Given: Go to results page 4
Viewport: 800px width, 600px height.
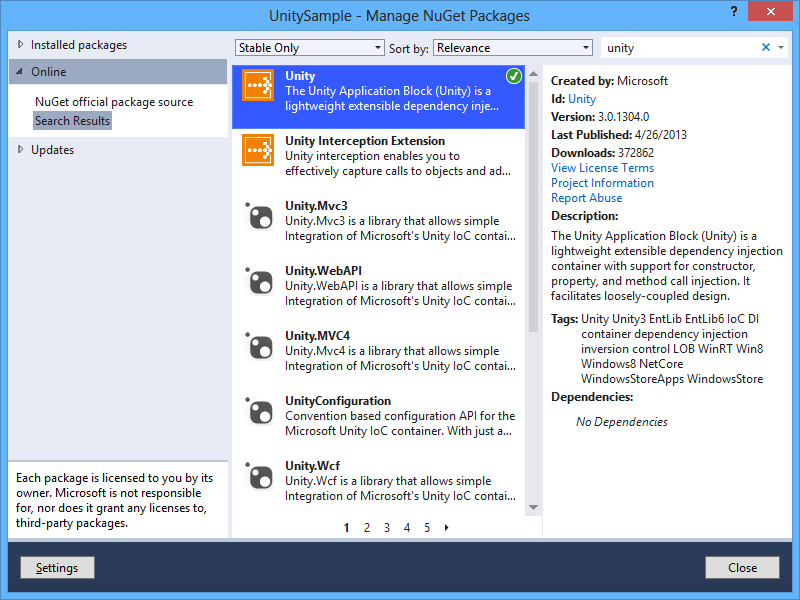Looking at the screenshot, I should pyautogui.click(x=407, y=528).
